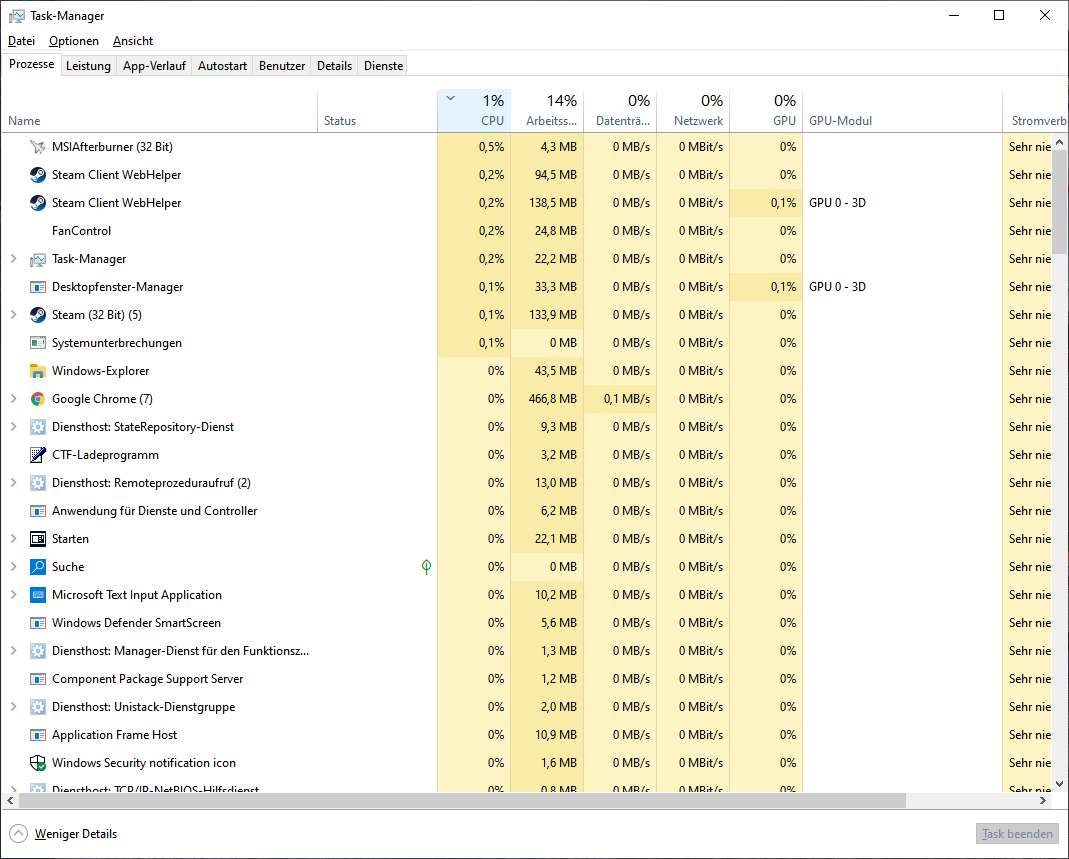Viewport: 1069px width, 859px height.
Task: Click the Windows-Explorer folder icon
Action: [37, 371]
